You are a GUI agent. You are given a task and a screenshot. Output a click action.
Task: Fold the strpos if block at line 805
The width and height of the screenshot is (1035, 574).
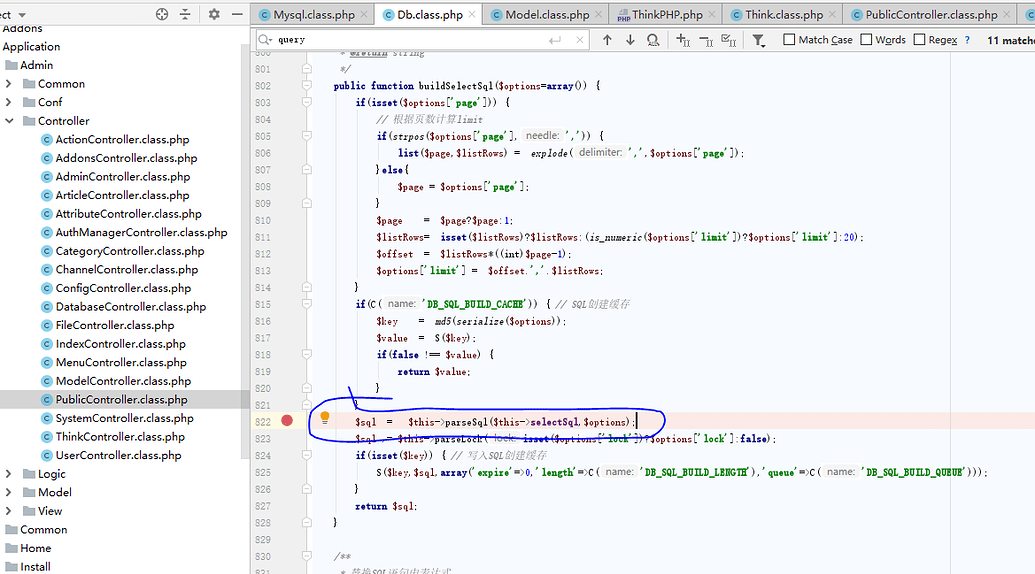coord(307,136)
